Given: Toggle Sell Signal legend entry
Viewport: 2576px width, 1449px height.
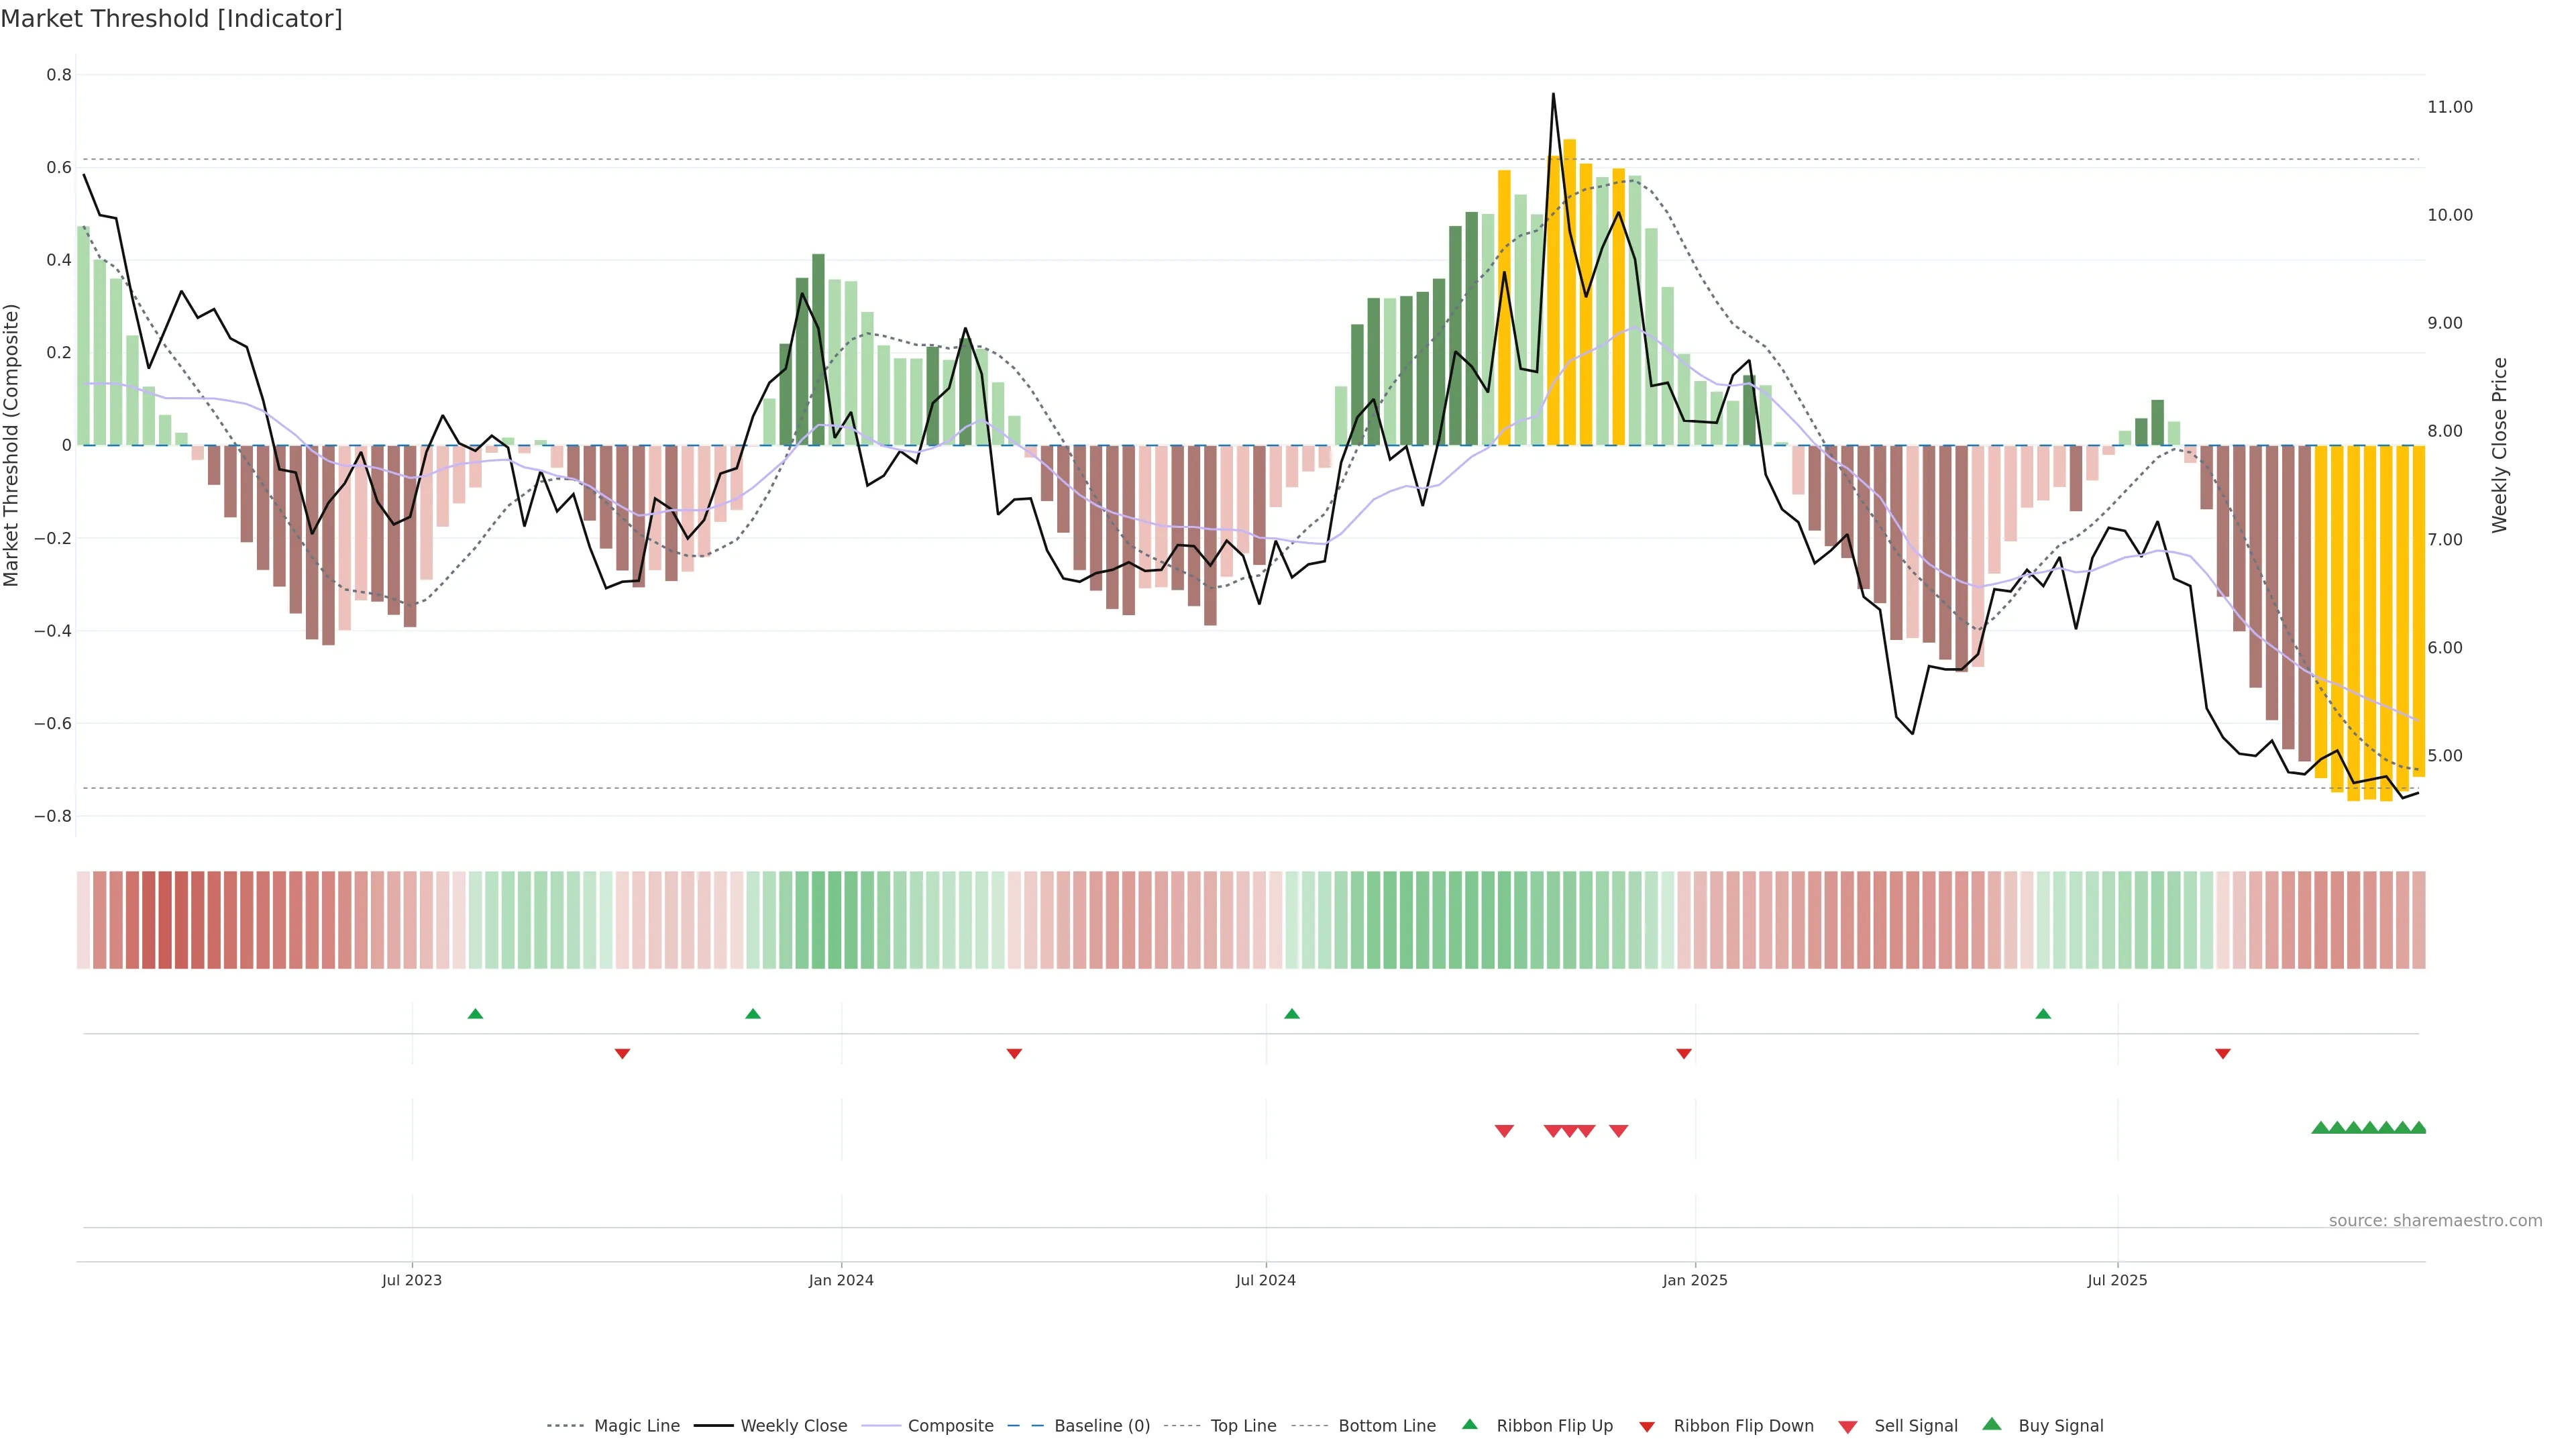Looking at the screenshot, I should (1915, 1426).
